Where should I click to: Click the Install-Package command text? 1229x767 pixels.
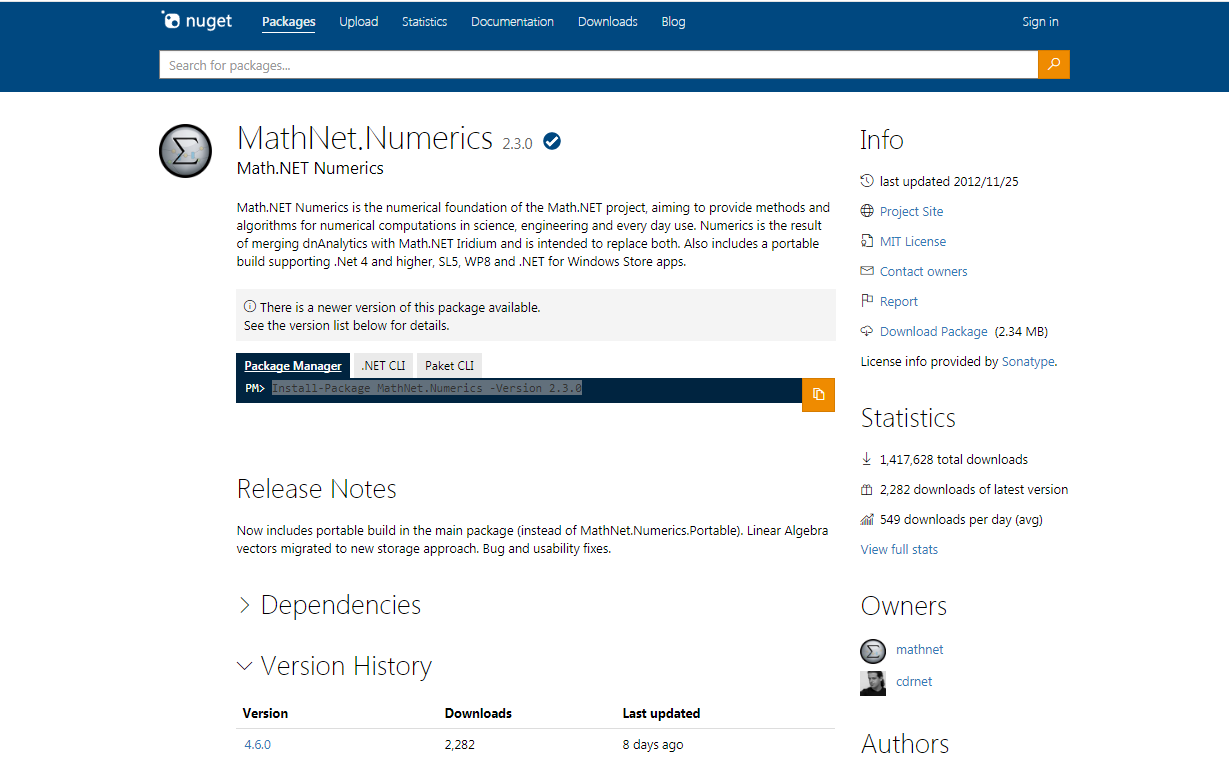427,388
